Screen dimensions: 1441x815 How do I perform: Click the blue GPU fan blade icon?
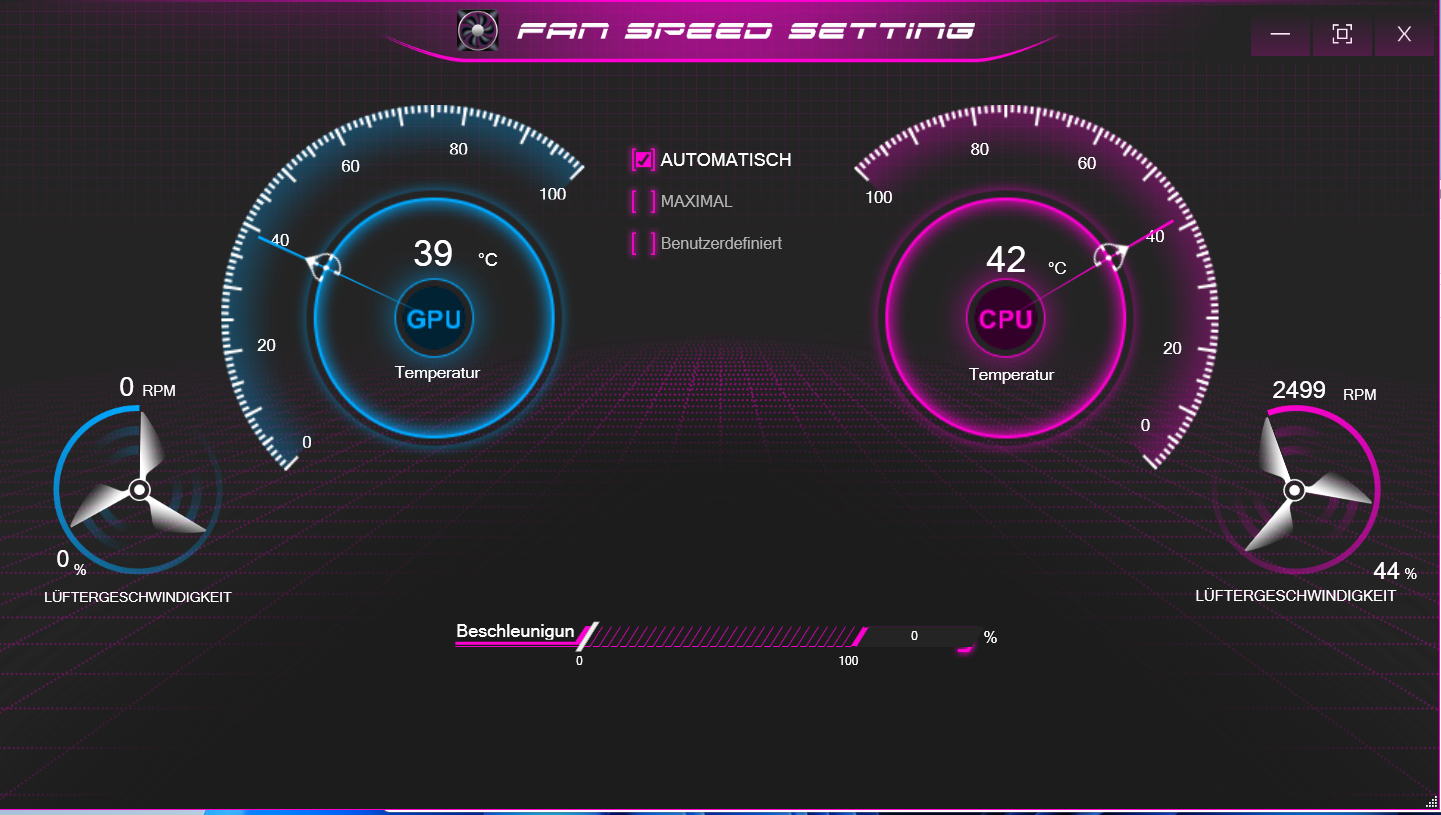pyautogui.click(x=139, y=490)
